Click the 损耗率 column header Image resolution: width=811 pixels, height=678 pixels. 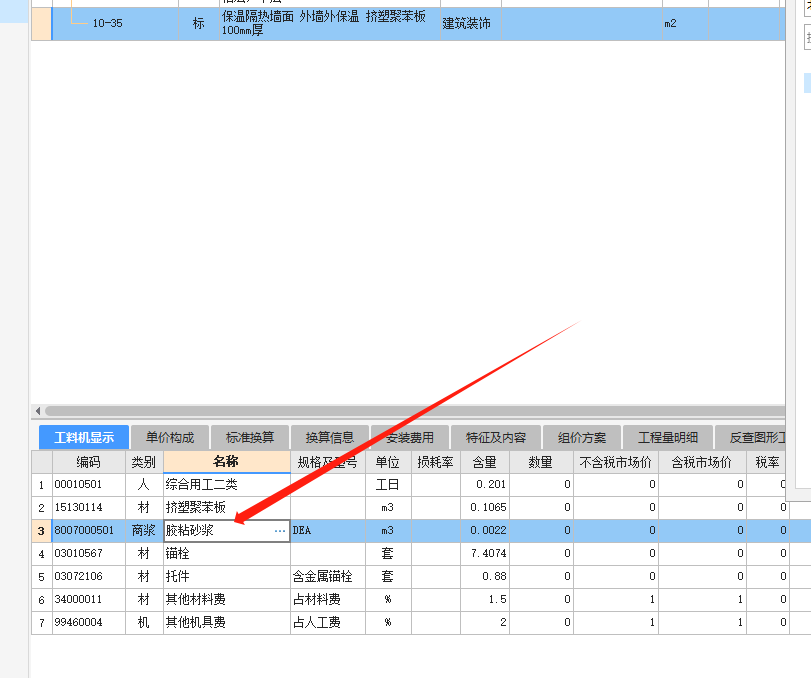pyautogui.click(x=435, y=462)
